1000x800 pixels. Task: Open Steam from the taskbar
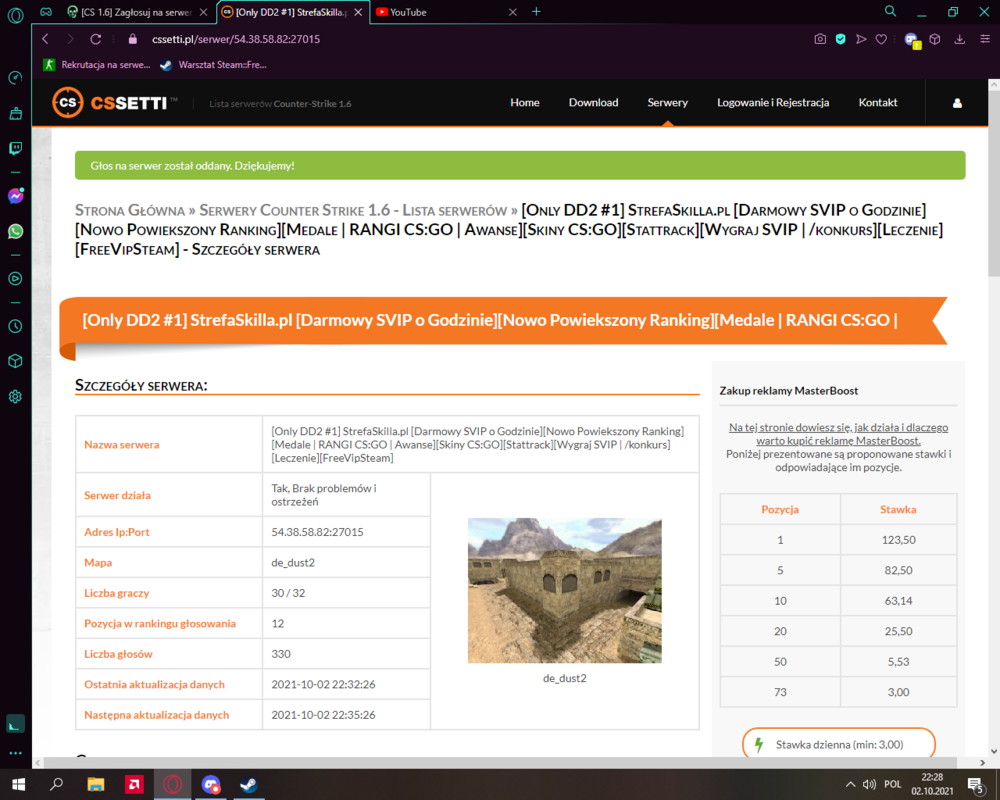(248, 784)
